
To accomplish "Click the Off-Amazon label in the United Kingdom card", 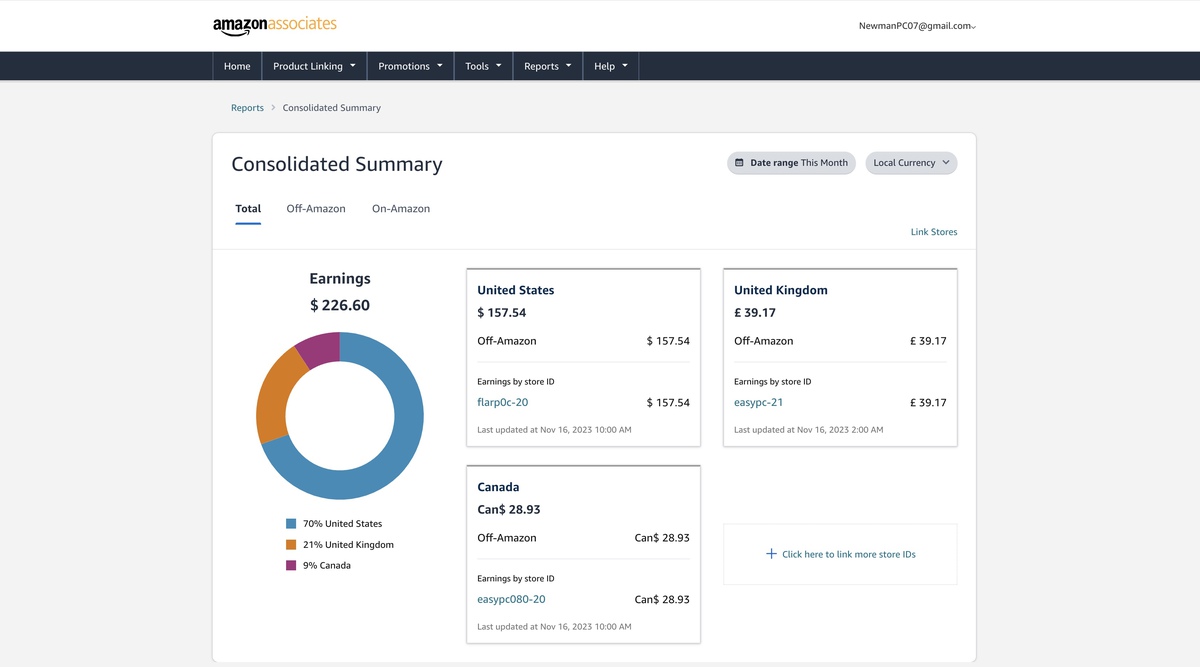I will [764, 341].
